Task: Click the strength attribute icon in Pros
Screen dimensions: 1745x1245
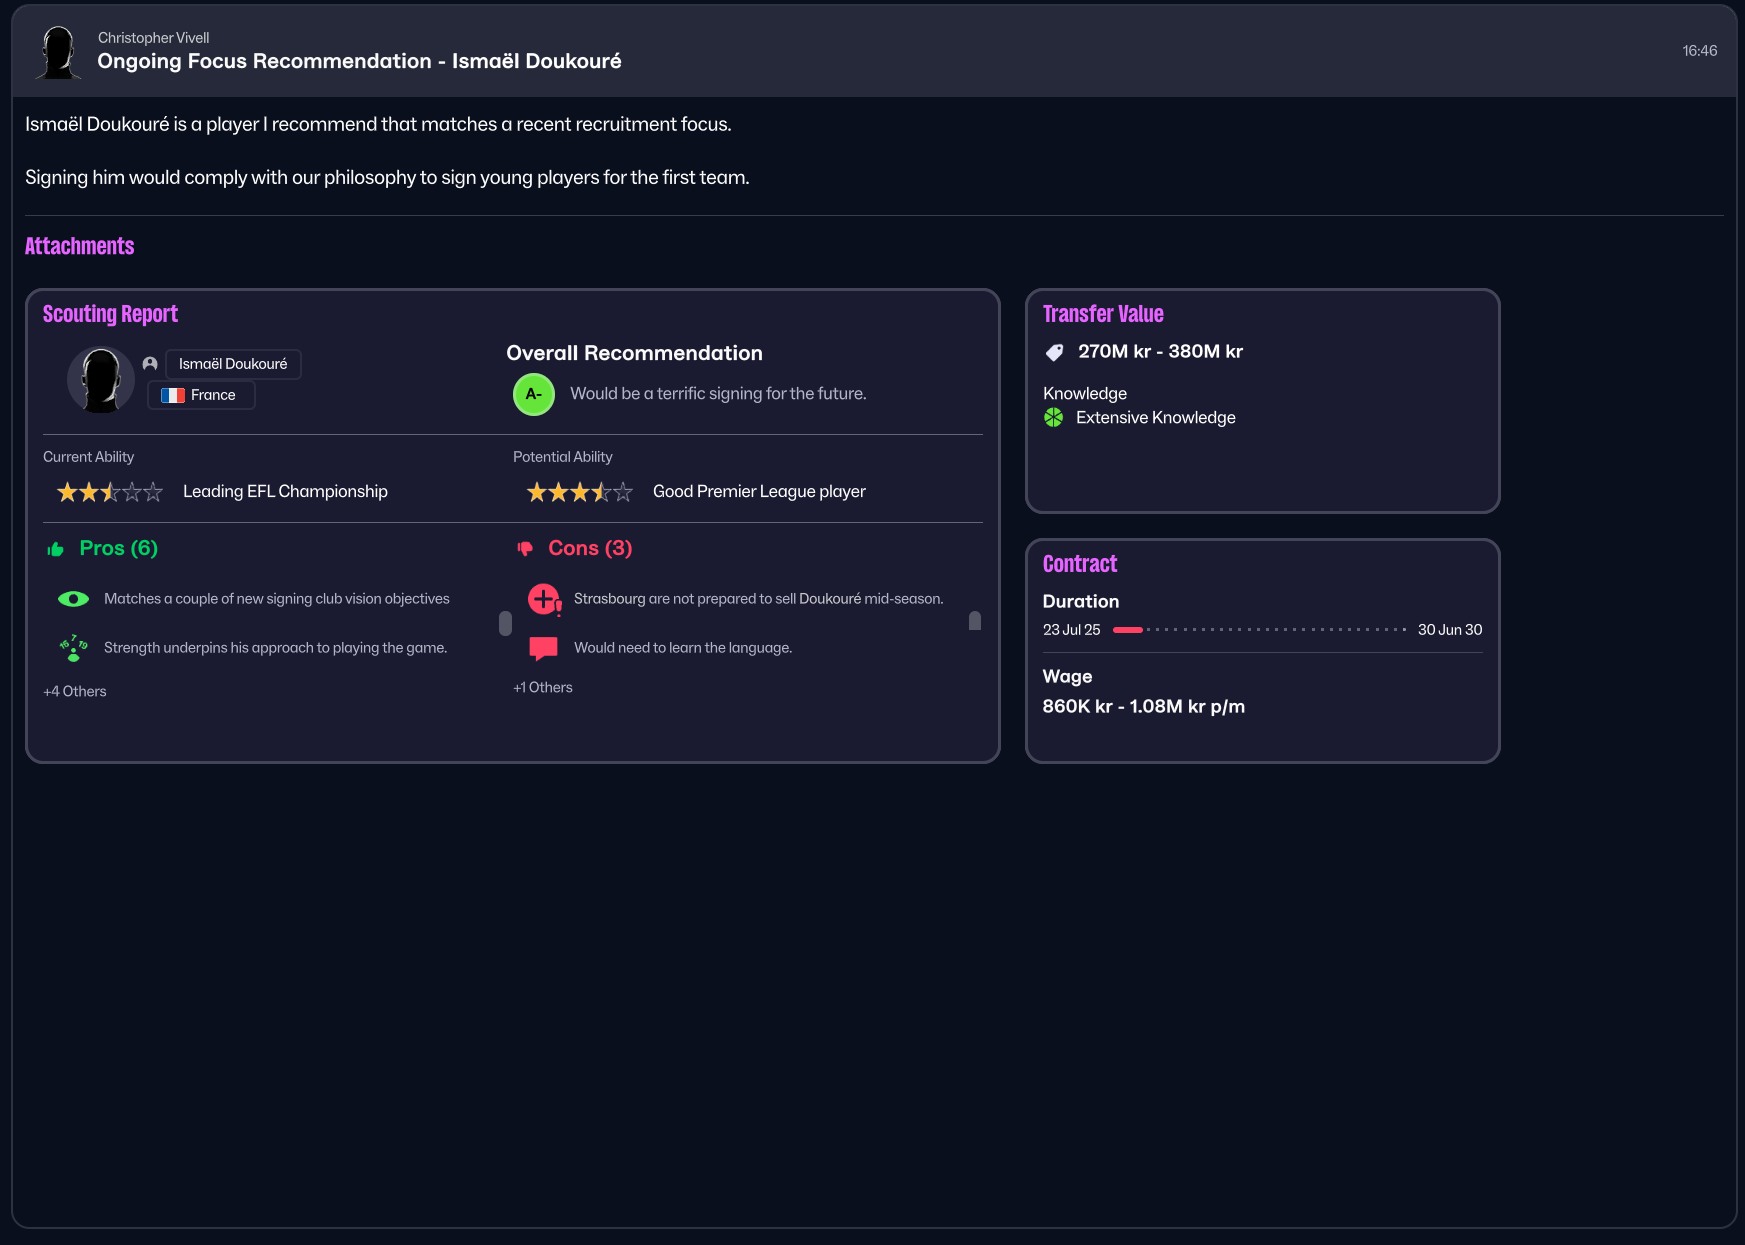Action: [x=73, y=648]
